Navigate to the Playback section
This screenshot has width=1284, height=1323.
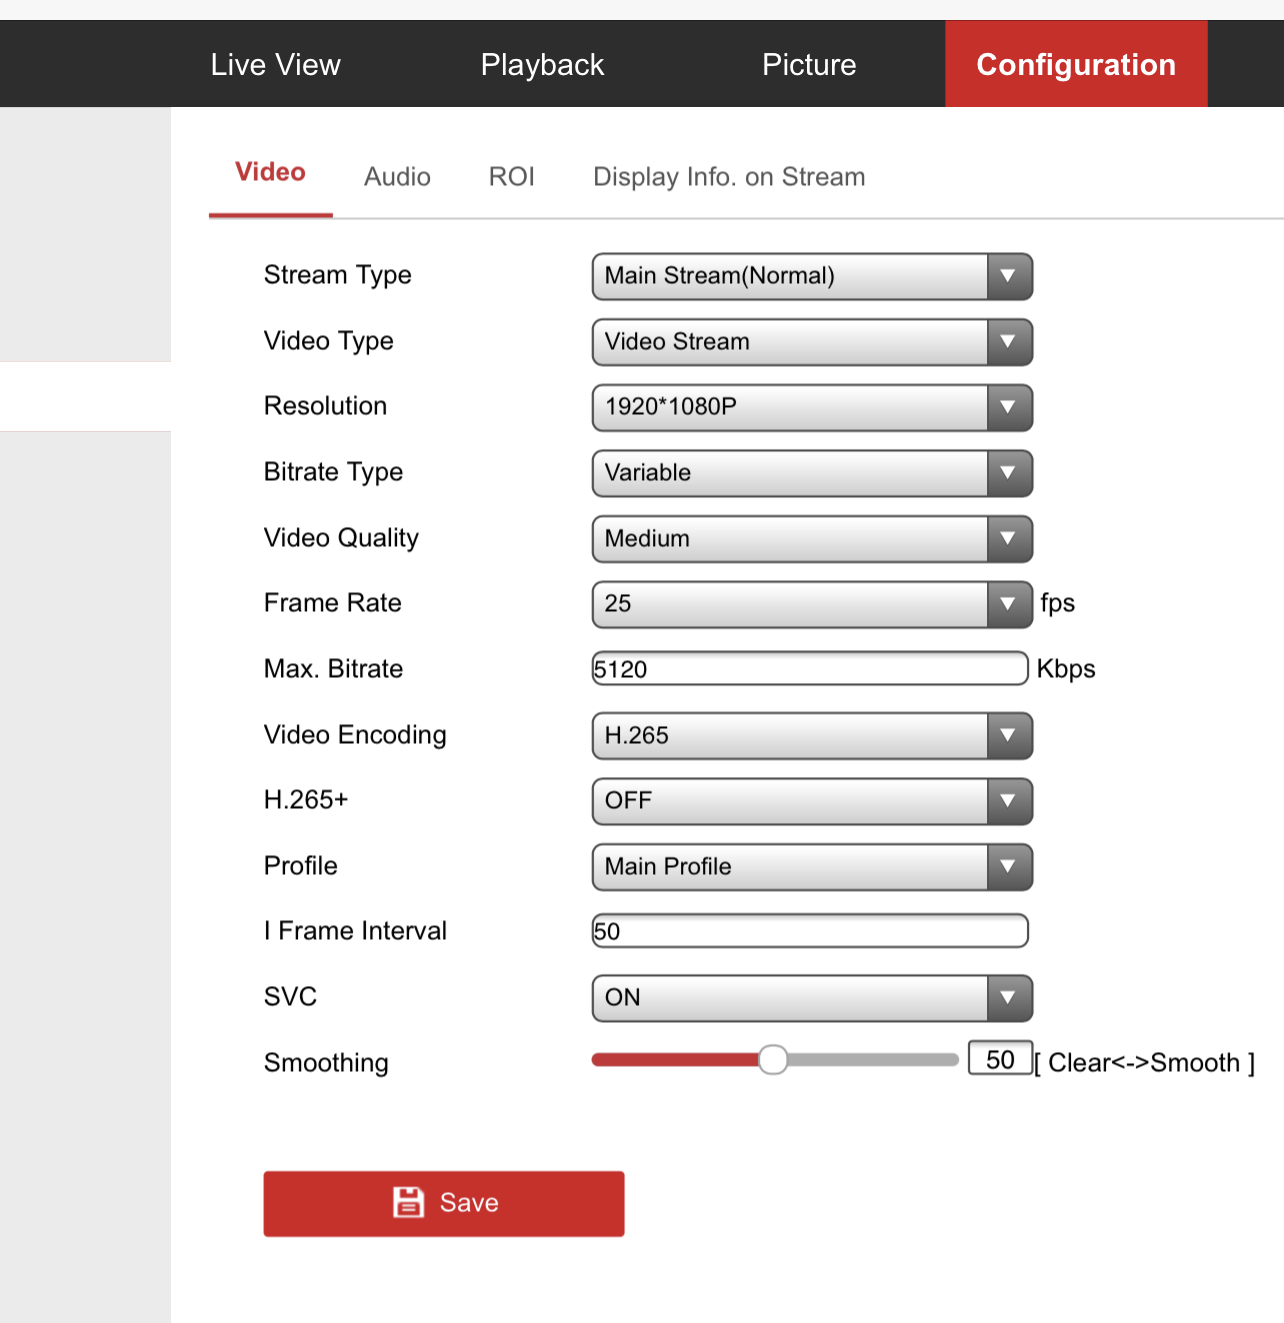[542, 65]
